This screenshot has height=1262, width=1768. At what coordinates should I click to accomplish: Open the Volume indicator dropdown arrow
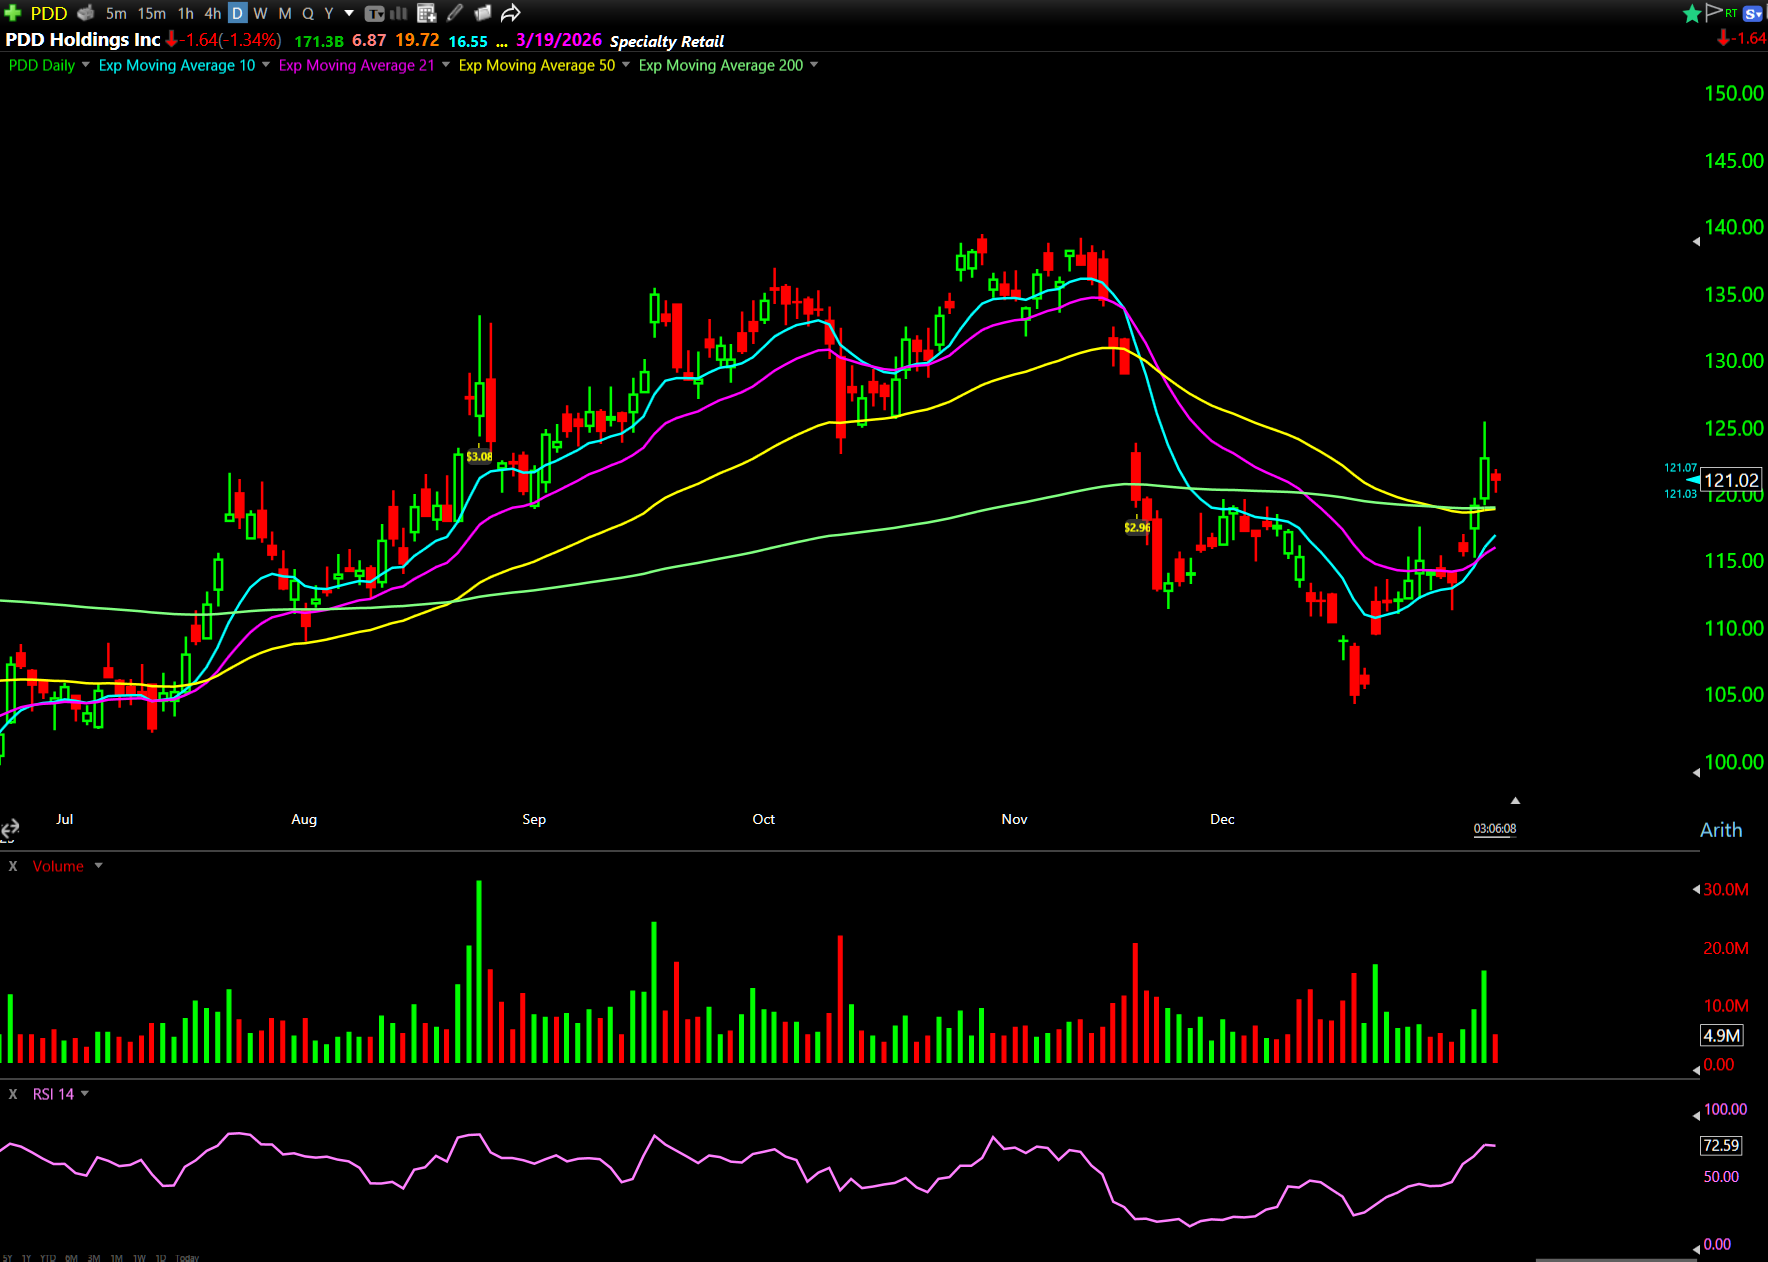pos(98,866)
